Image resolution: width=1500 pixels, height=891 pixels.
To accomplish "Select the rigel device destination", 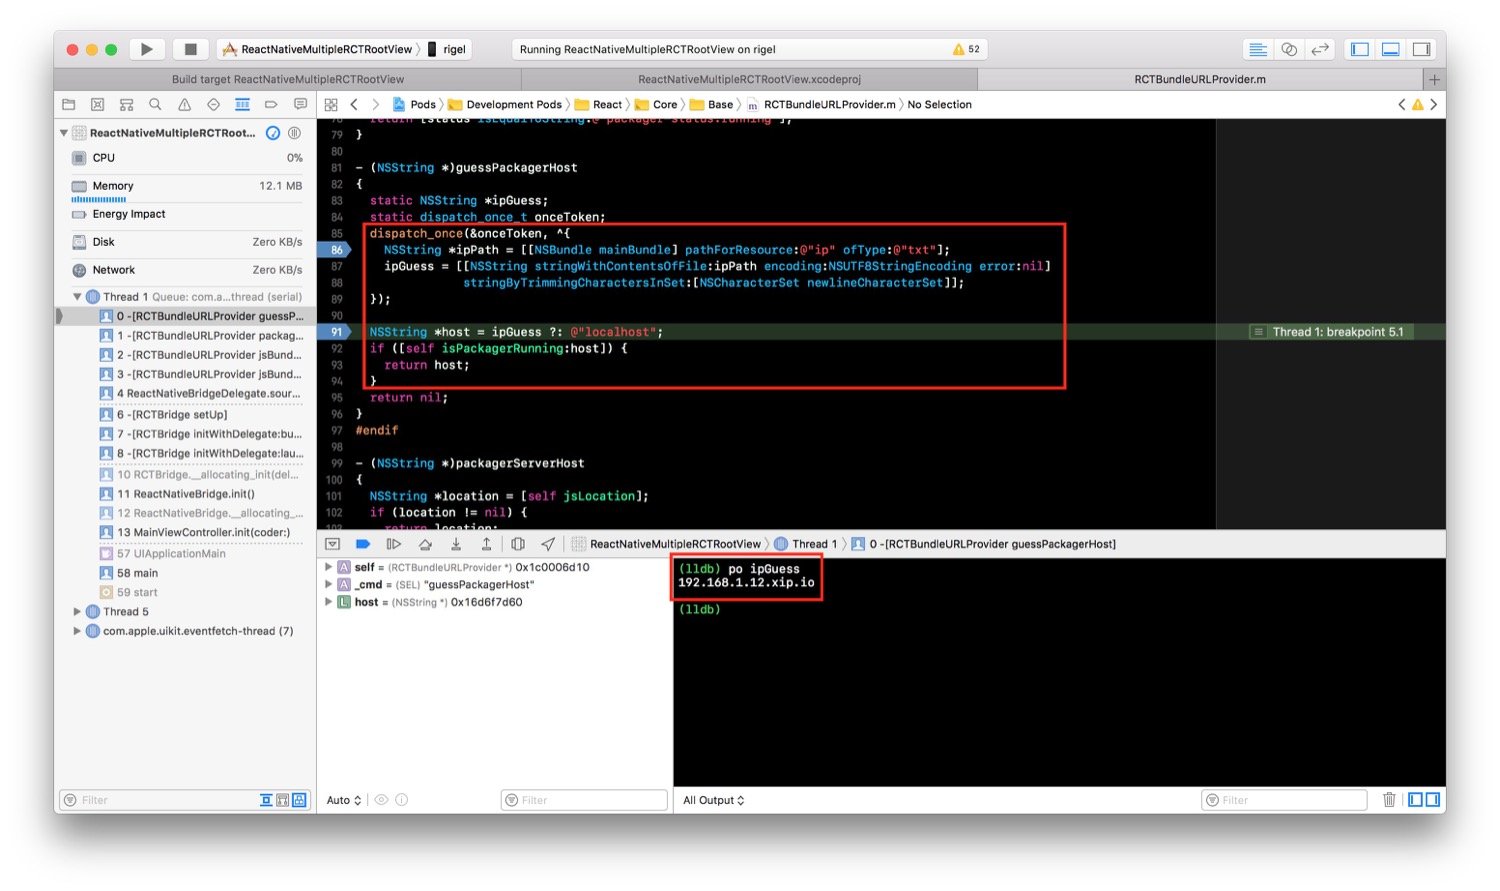I will (447, 49).
